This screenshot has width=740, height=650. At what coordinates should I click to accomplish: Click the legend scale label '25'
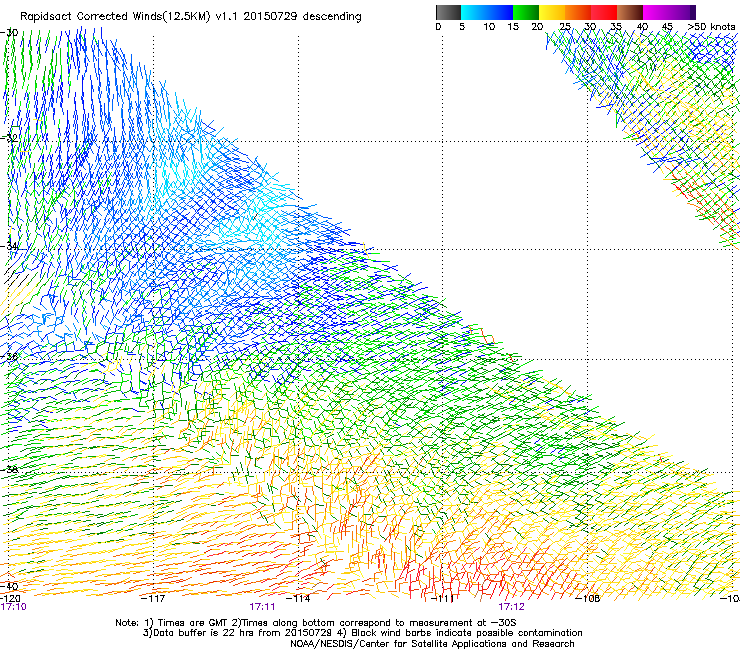point(564,27)
